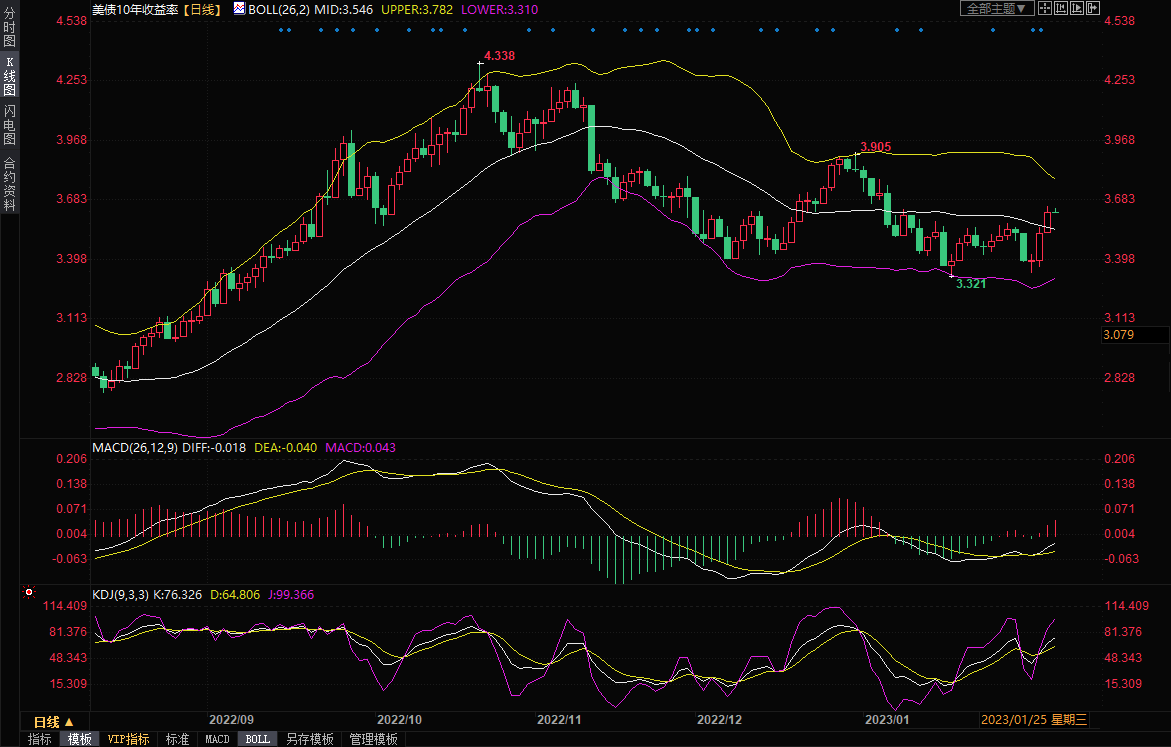Screen dimensions: 1171x747
Task: Select the 模板 bottom tab
Action: pyautogui.click(x=79, y=739)
